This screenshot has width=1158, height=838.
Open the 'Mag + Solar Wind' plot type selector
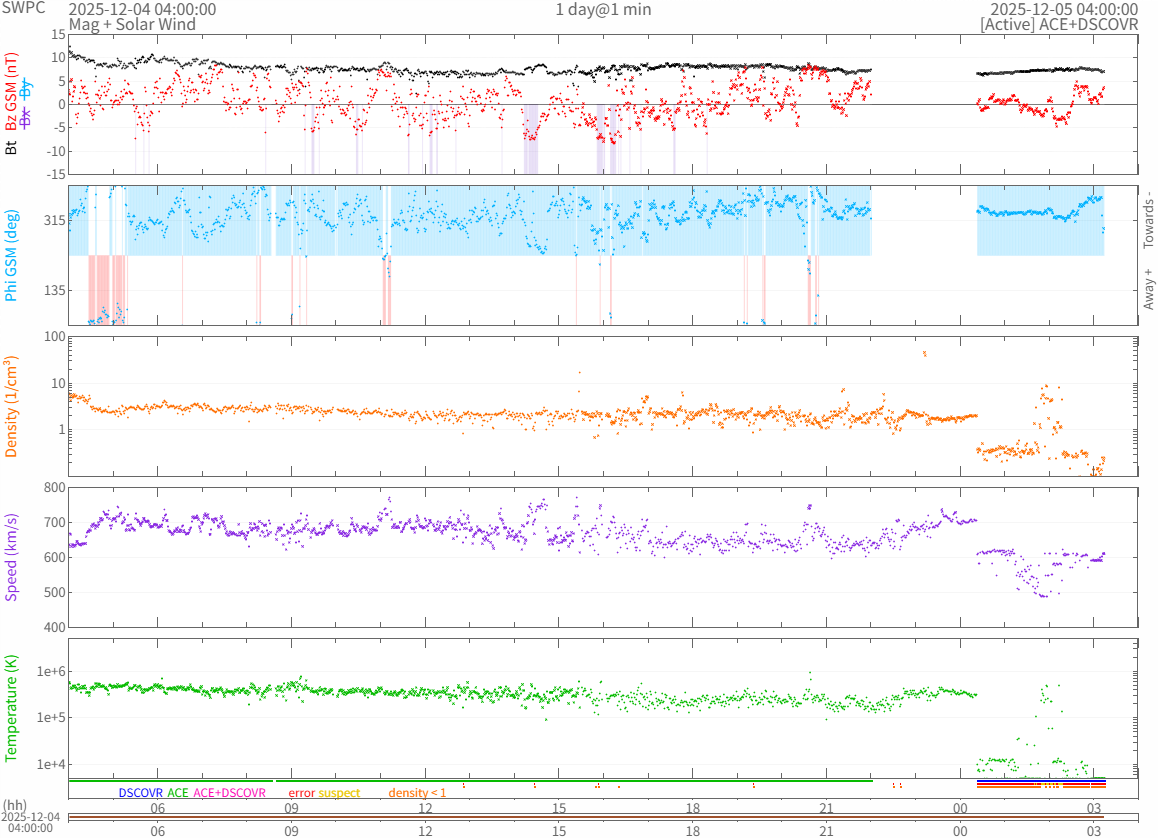click(125, 24)
